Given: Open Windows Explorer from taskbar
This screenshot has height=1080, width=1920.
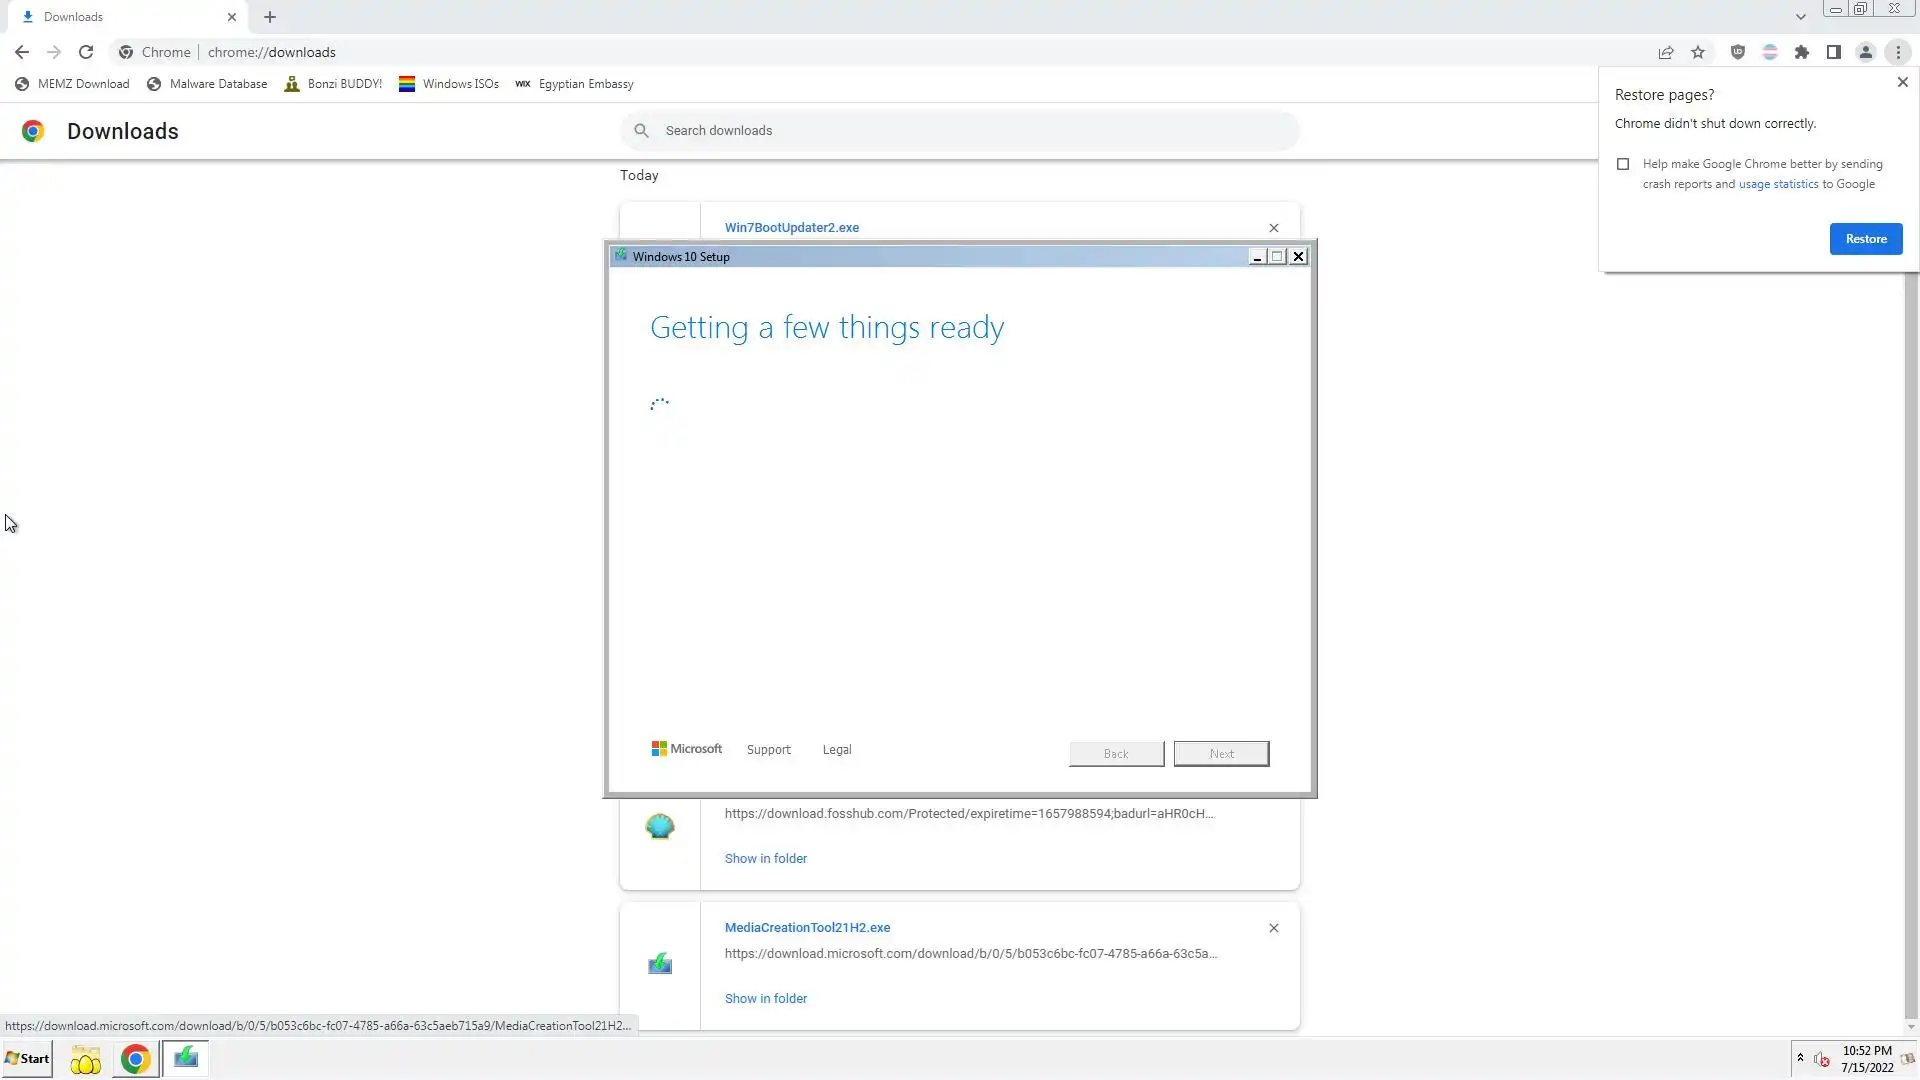Looking at the screenshot, I should [x=86, y=1059].
